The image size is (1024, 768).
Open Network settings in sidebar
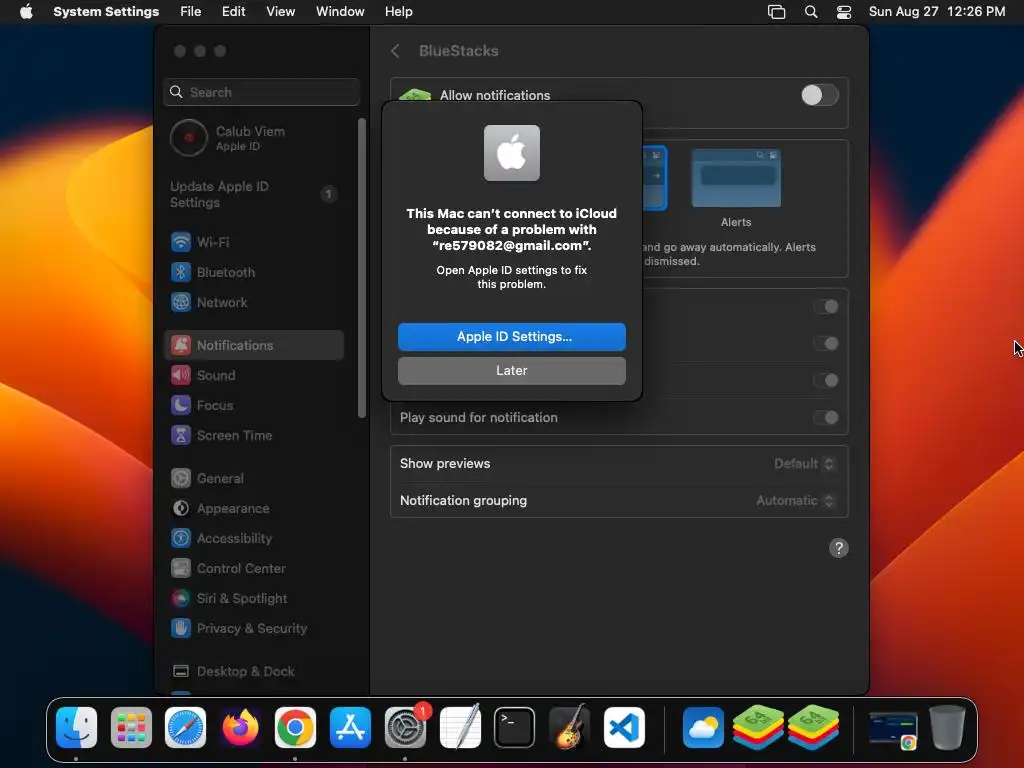click(x=253, y=302)
